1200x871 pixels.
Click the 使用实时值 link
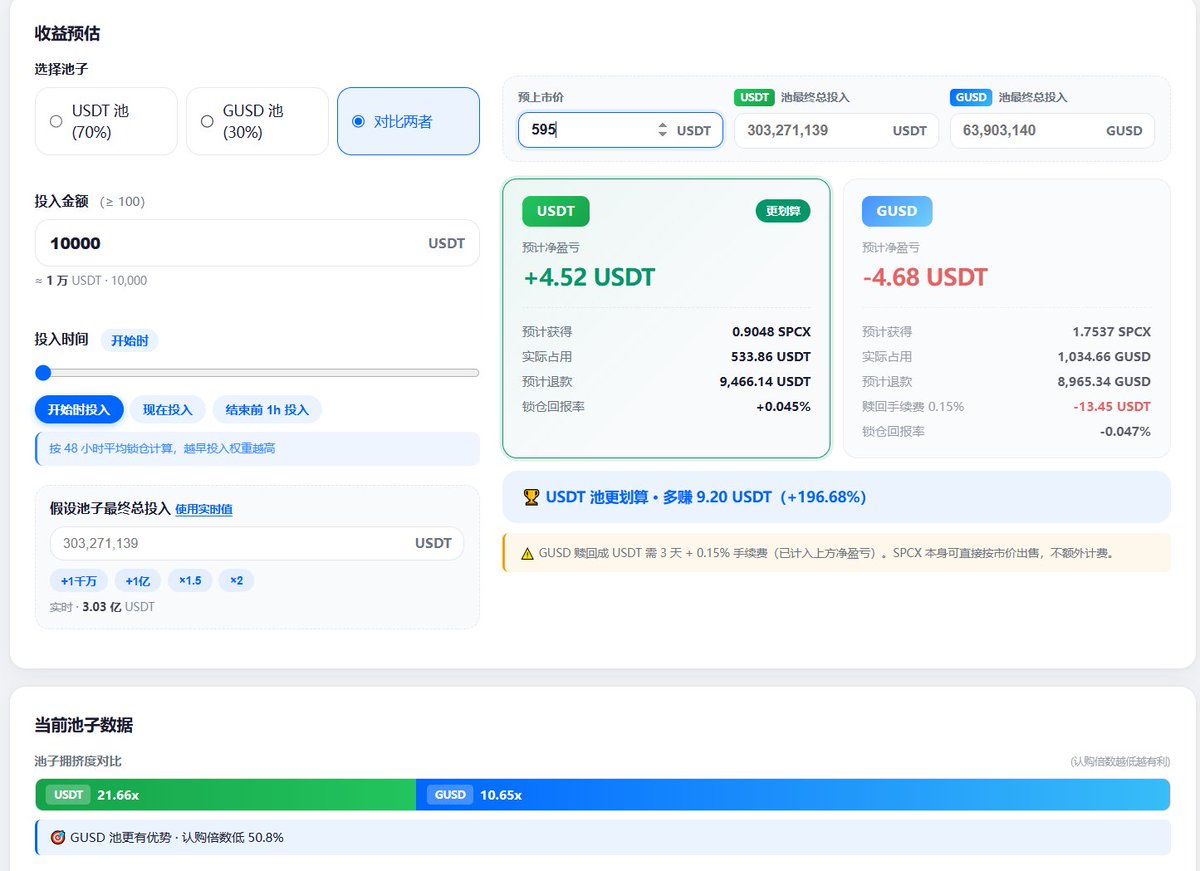click(x=204, y=509)
